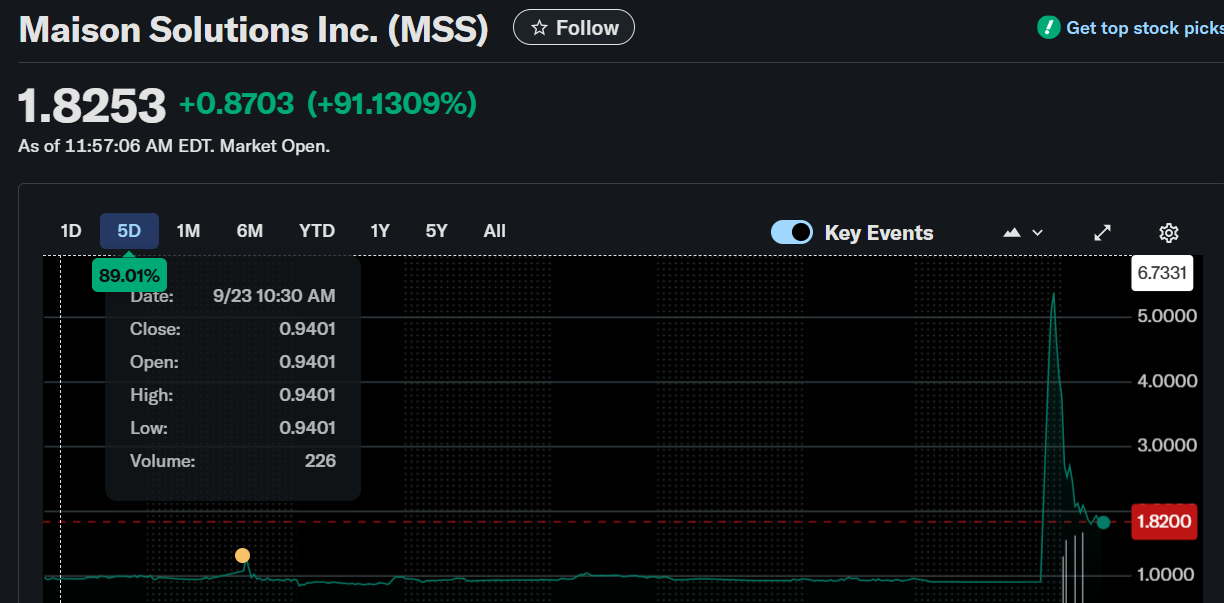Click the Close value 0.9401 in tooltip

point(307,329)
